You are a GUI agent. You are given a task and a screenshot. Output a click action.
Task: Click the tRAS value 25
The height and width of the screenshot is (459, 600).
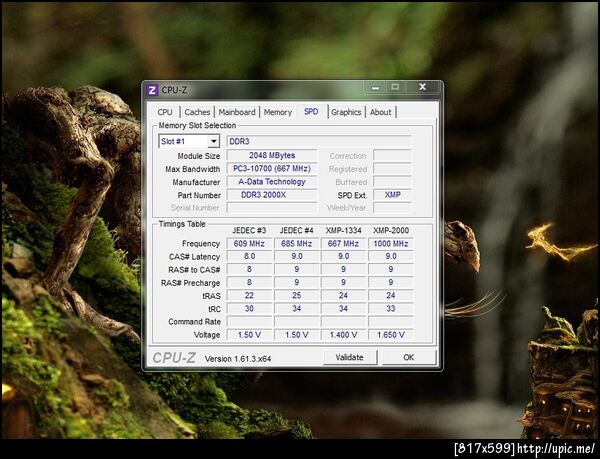297,296
